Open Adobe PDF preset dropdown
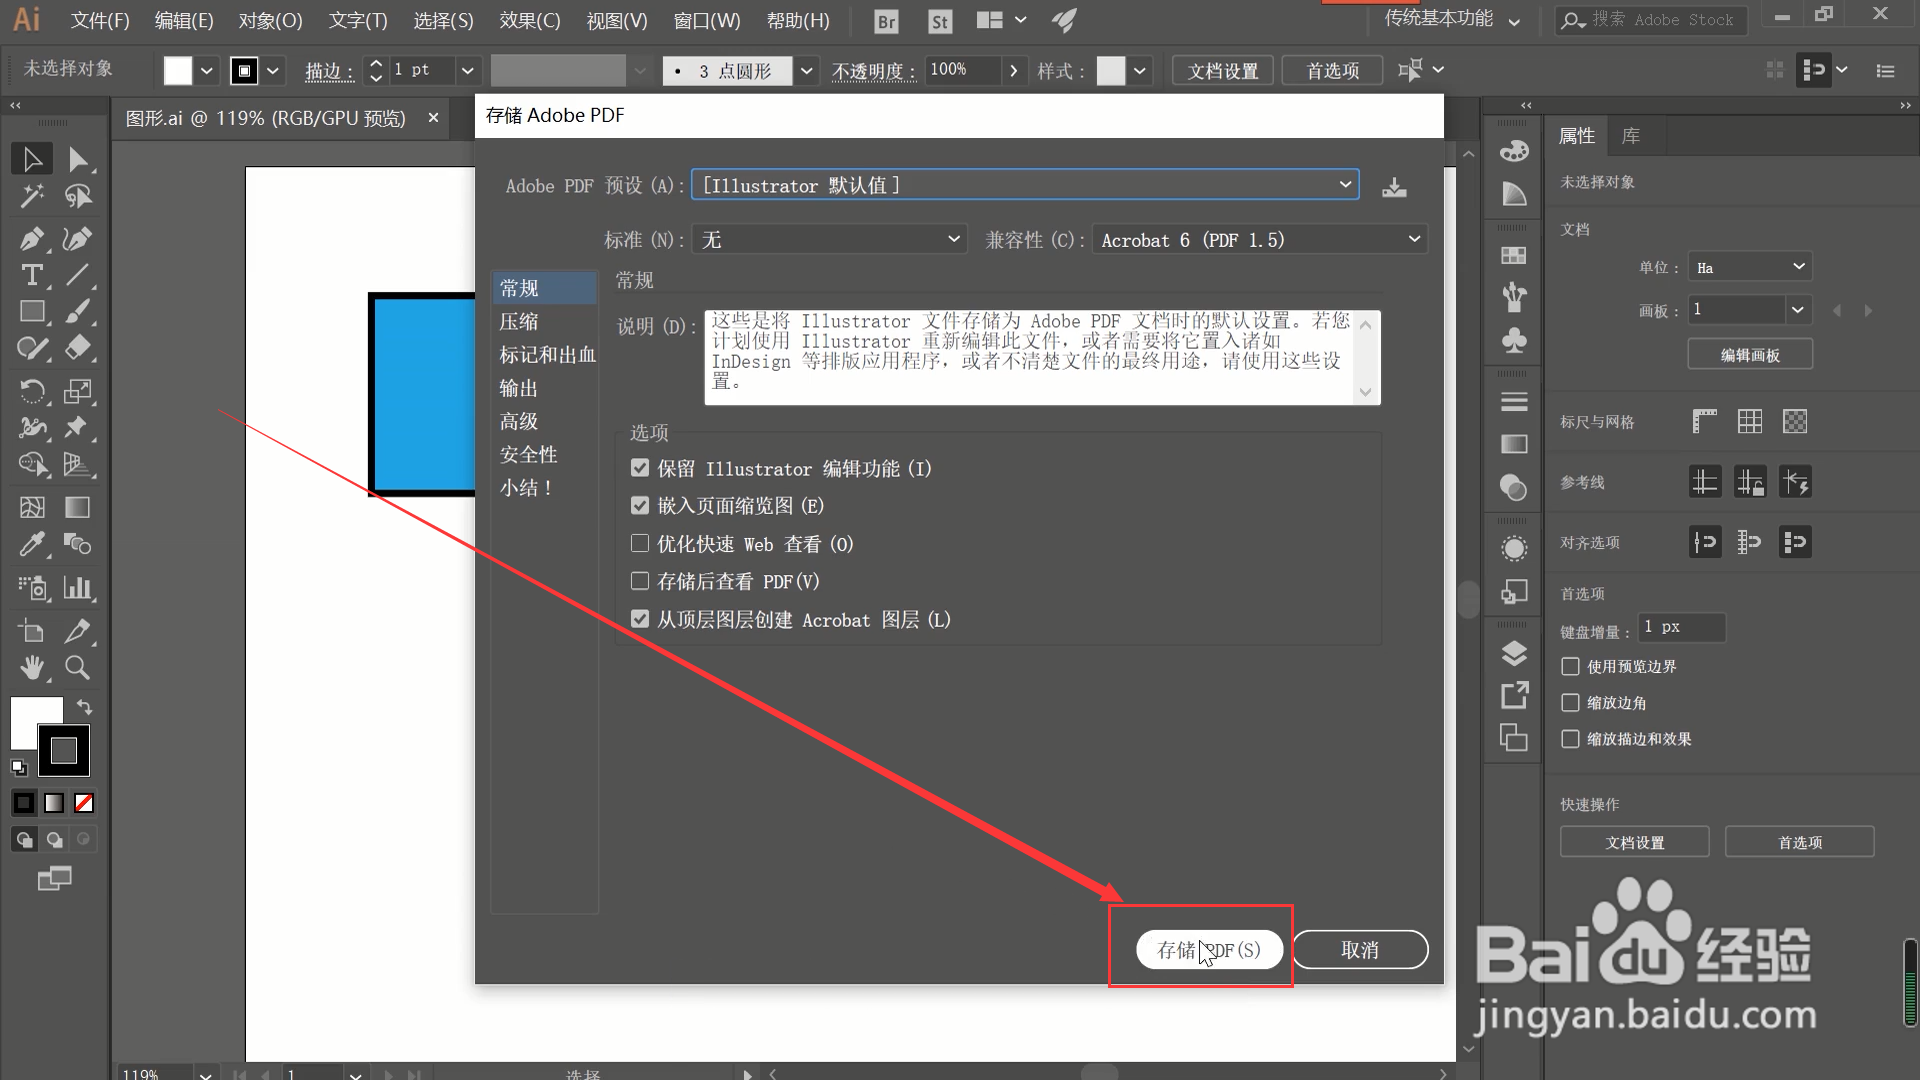 (x=1025, y=185)
